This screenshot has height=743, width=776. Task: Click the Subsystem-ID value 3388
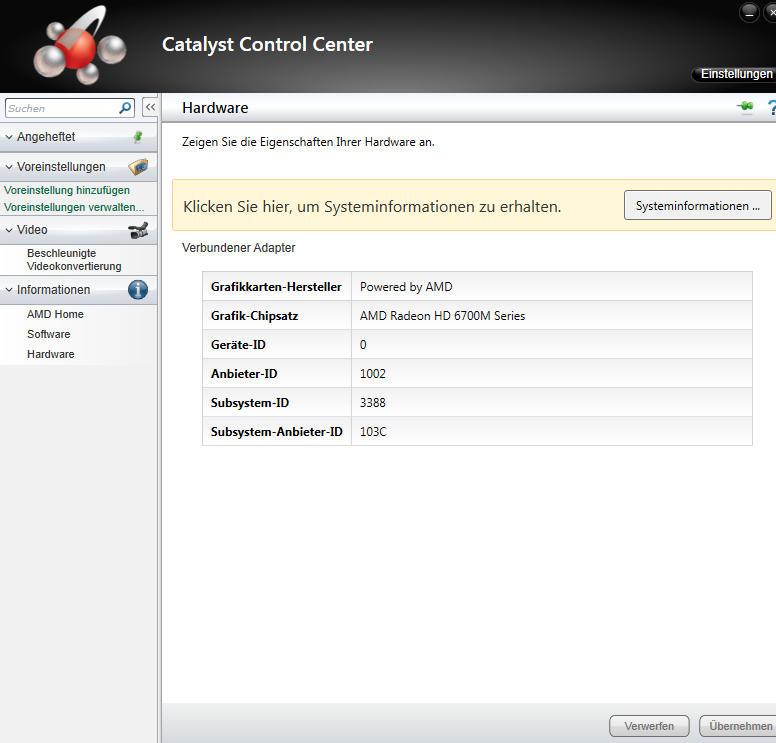[x=373, y=403]
